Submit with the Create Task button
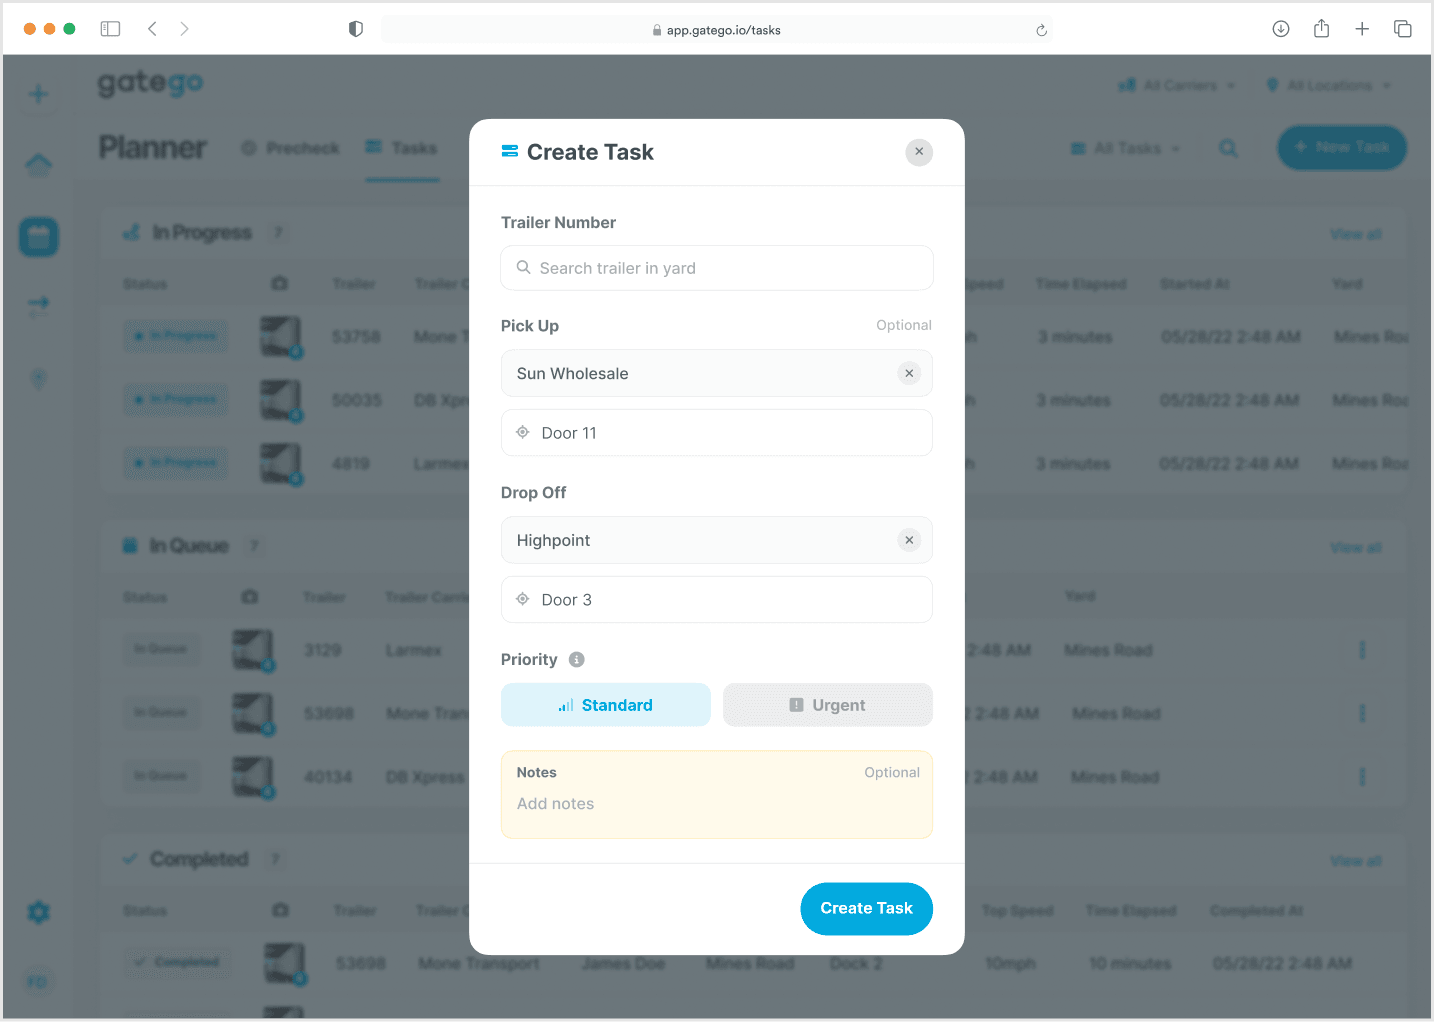 867,909
